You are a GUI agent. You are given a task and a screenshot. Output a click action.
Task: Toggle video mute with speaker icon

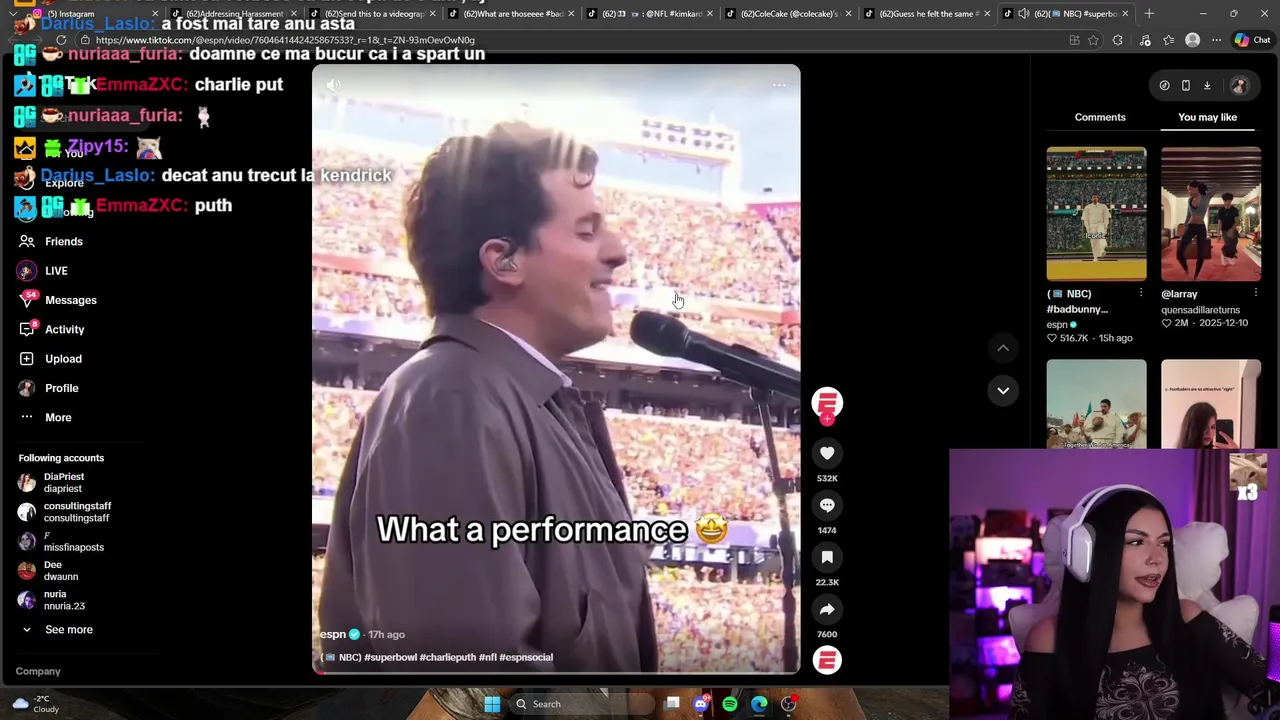pyautogui.click(x=334, y=86)
